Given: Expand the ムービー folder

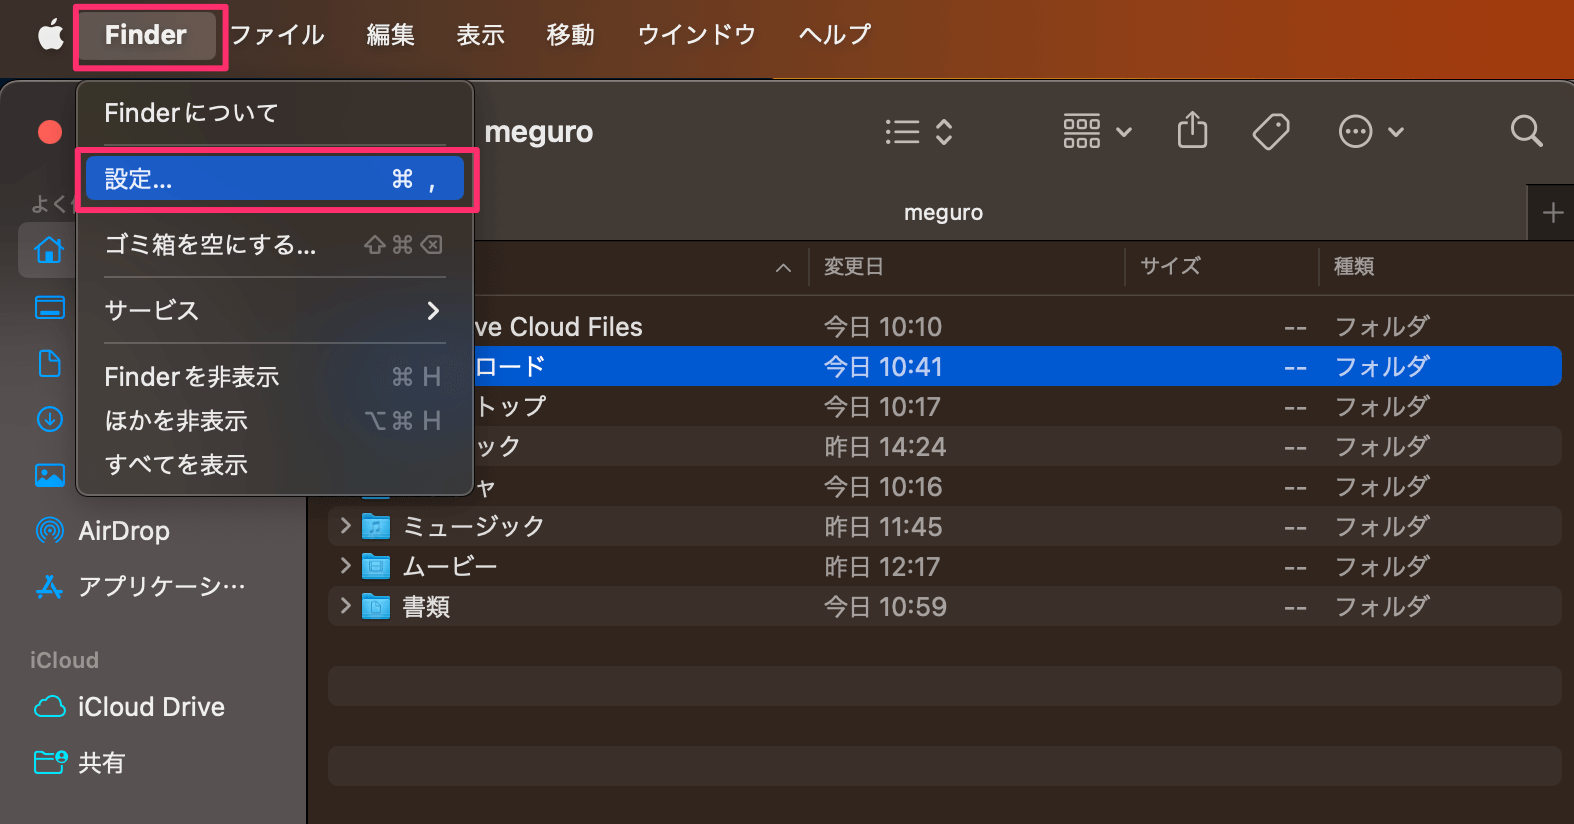Looking at the screenshot, I should pos(345,565).
